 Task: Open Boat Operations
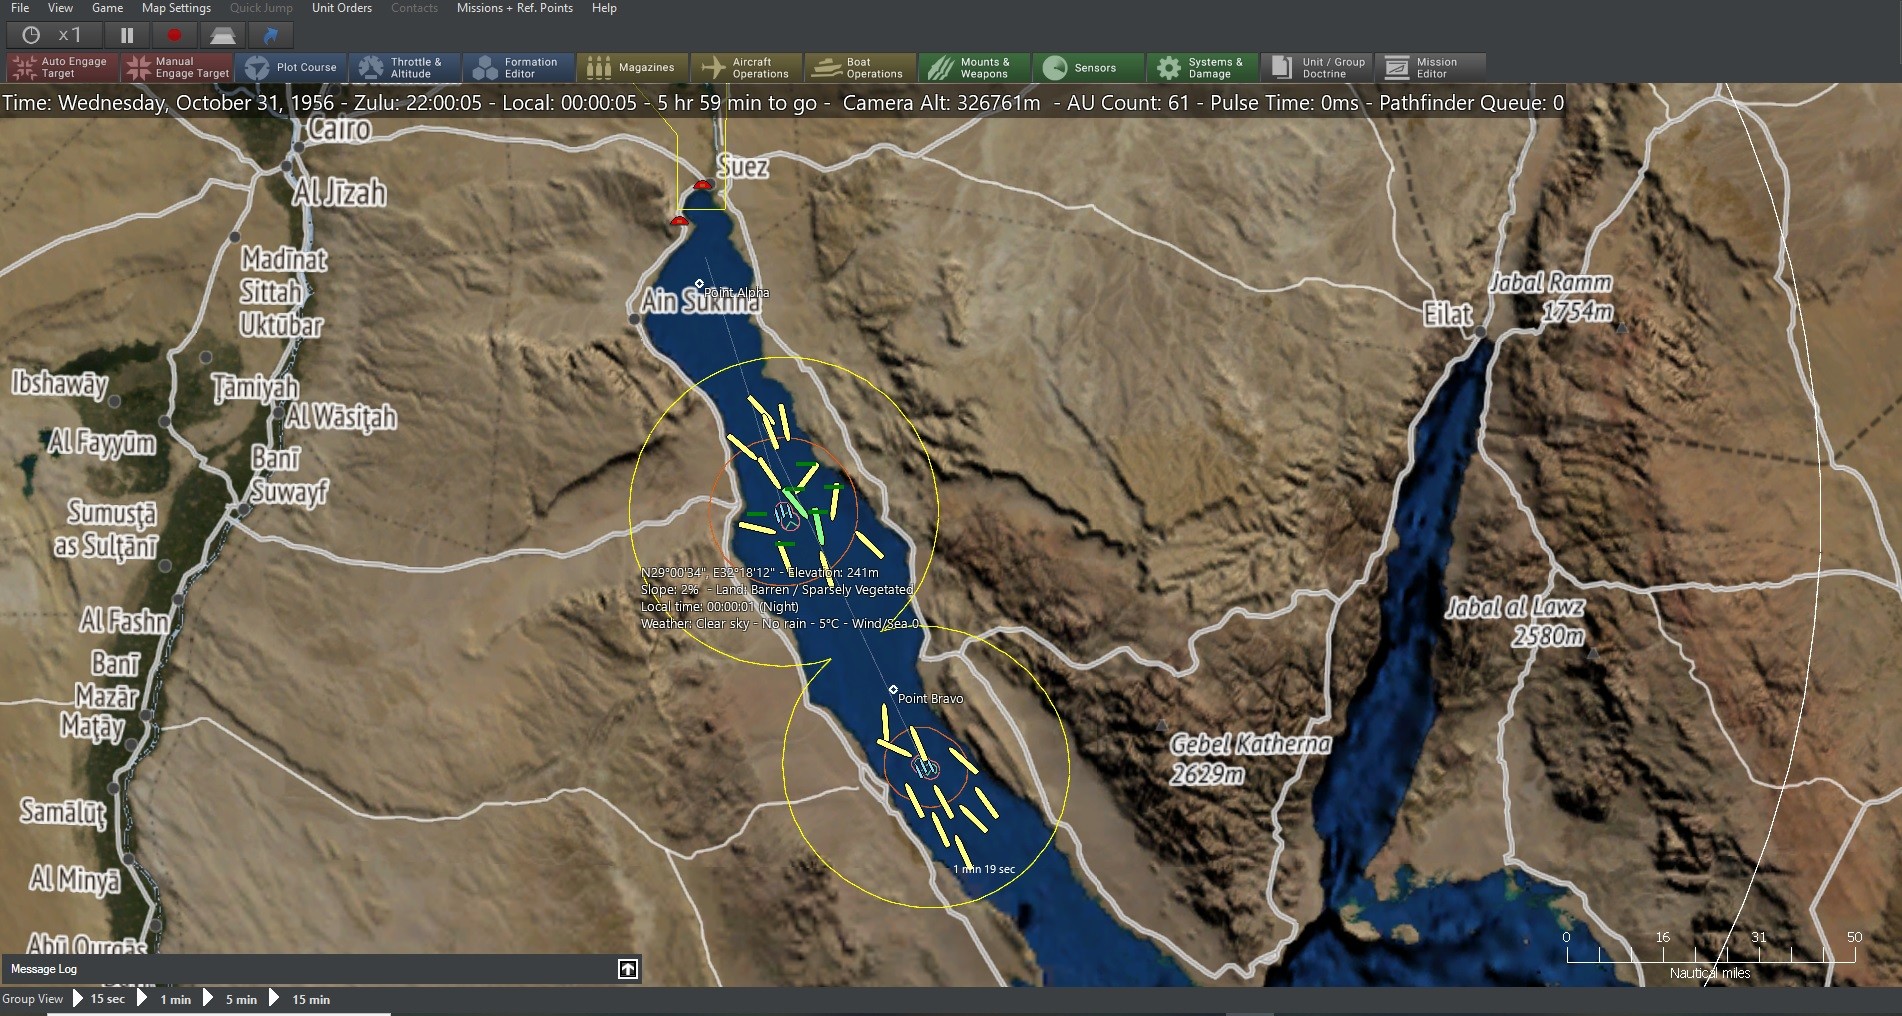pos(859,67)
